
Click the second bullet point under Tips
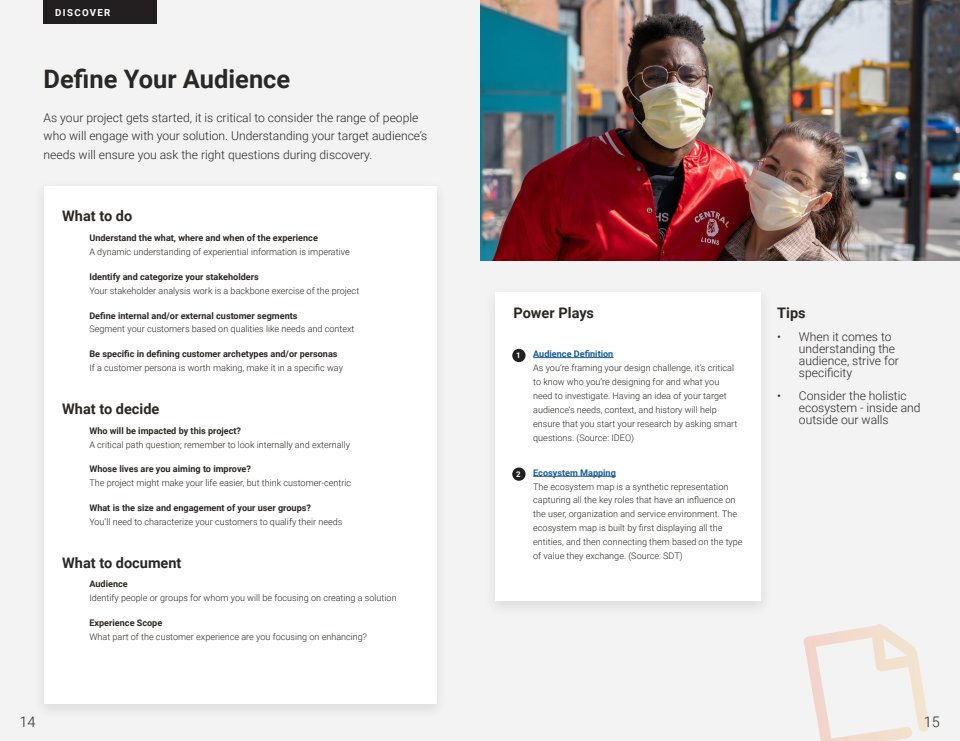779,396
